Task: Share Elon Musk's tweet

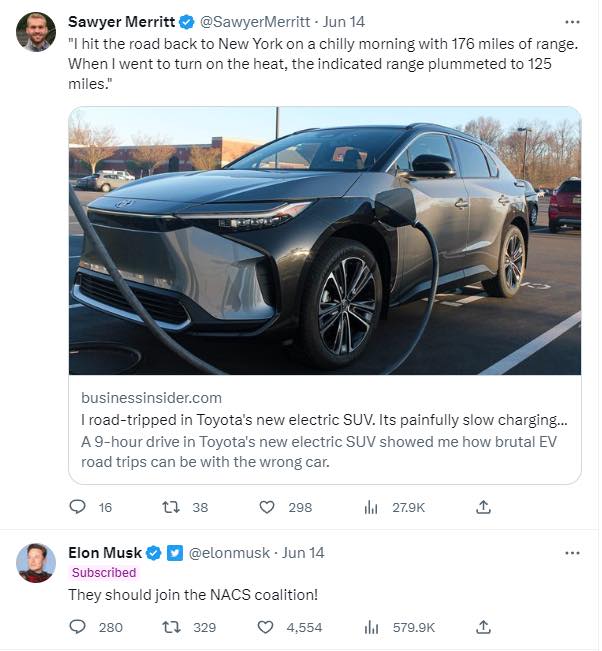Action: click(483, 627)
